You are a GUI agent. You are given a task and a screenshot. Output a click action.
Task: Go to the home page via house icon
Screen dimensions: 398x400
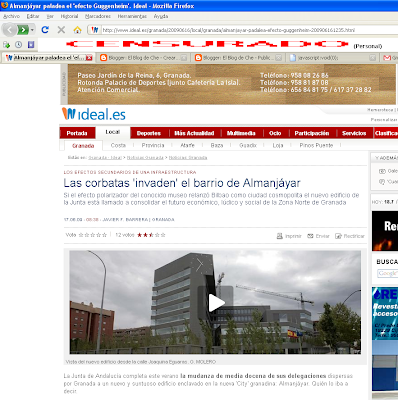(x=77, y=30)
